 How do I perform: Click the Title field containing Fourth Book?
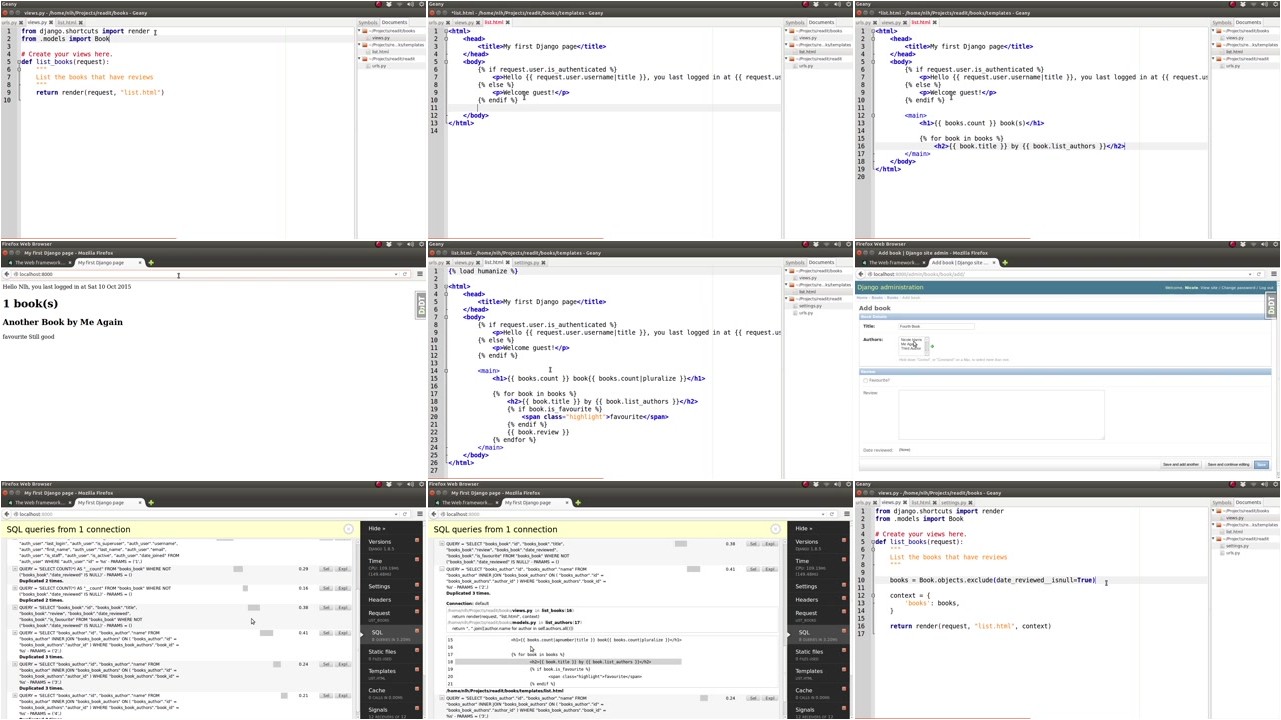pos(936,326)
